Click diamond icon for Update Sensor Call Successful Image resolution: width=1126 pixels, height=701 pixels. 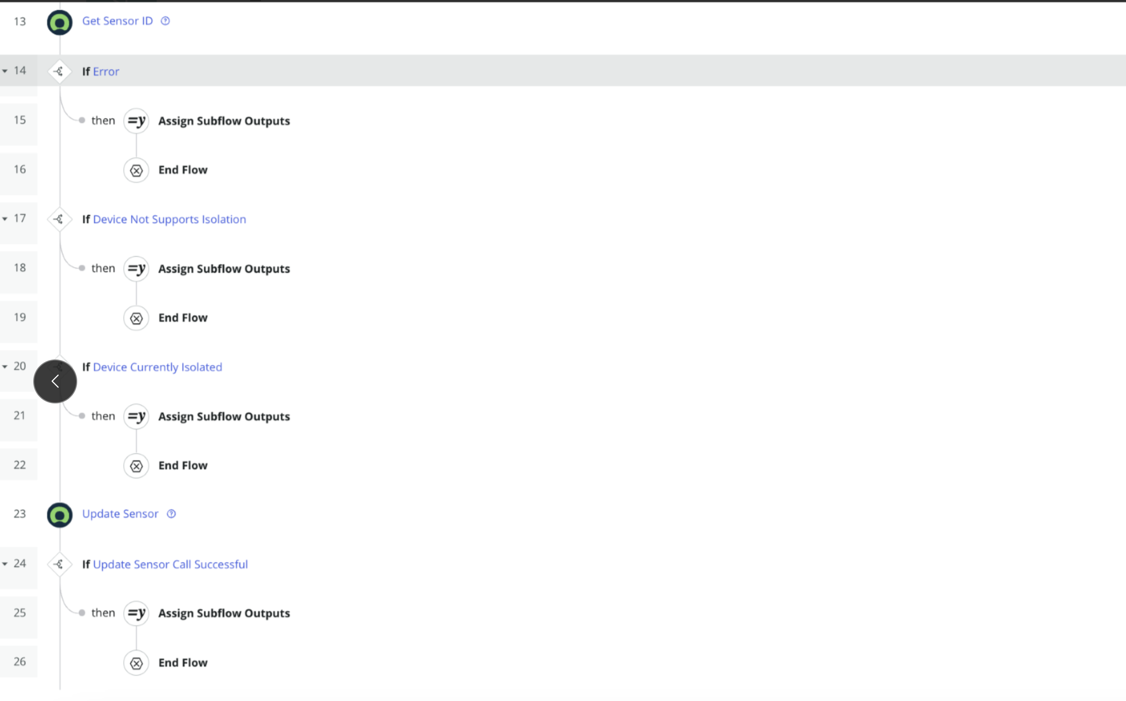click(x=59, y=565)
